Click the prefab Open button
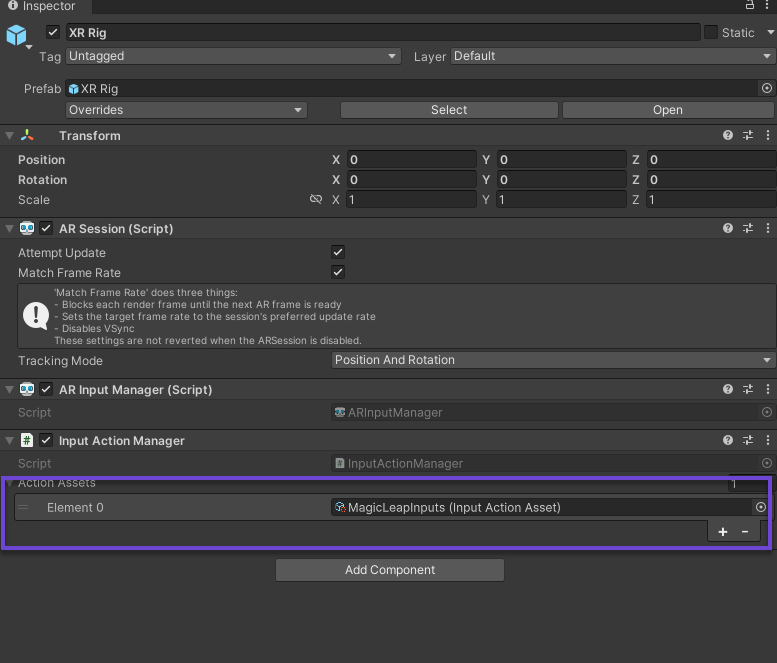 [667, 110]
